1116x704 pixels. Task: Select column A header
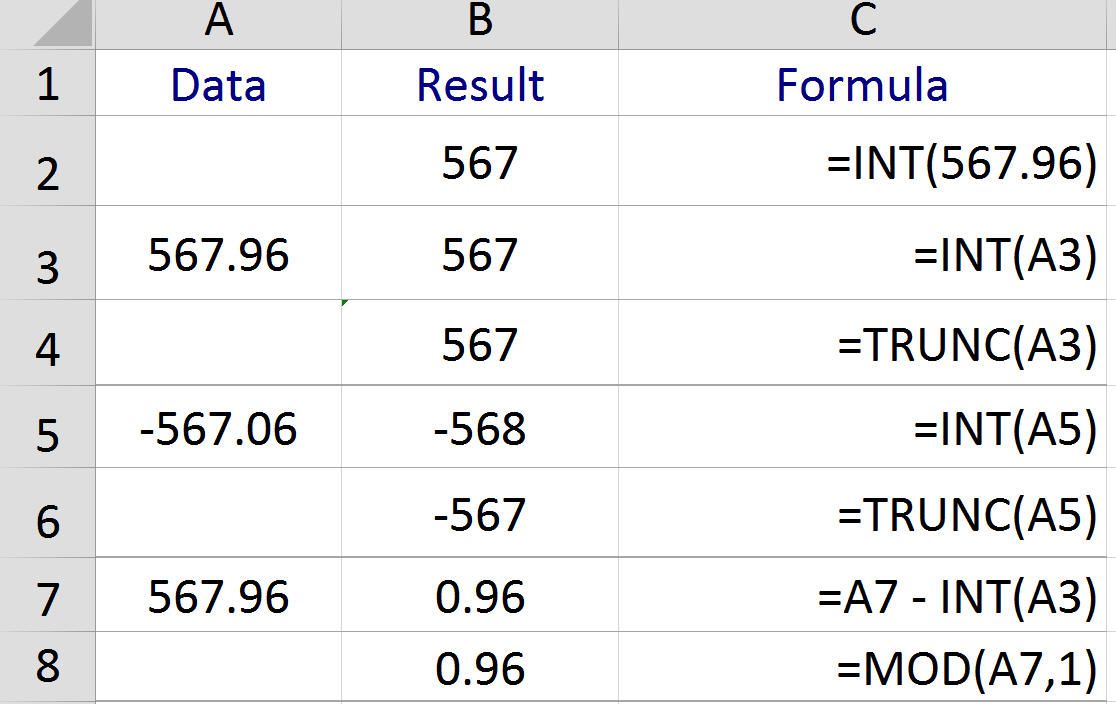(219, 23)
